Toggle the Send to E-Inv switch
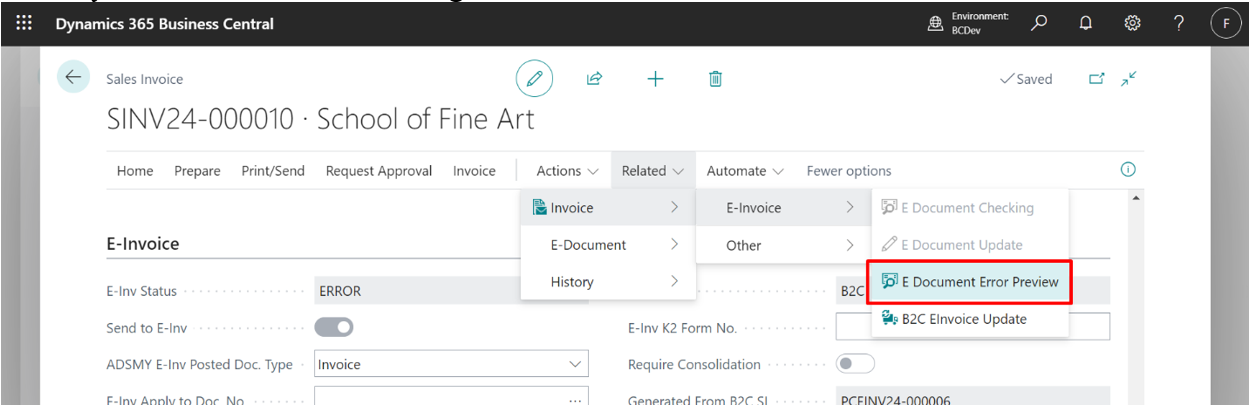The height and width of the screenshot is (405, 1249). [x=334, y=327]
